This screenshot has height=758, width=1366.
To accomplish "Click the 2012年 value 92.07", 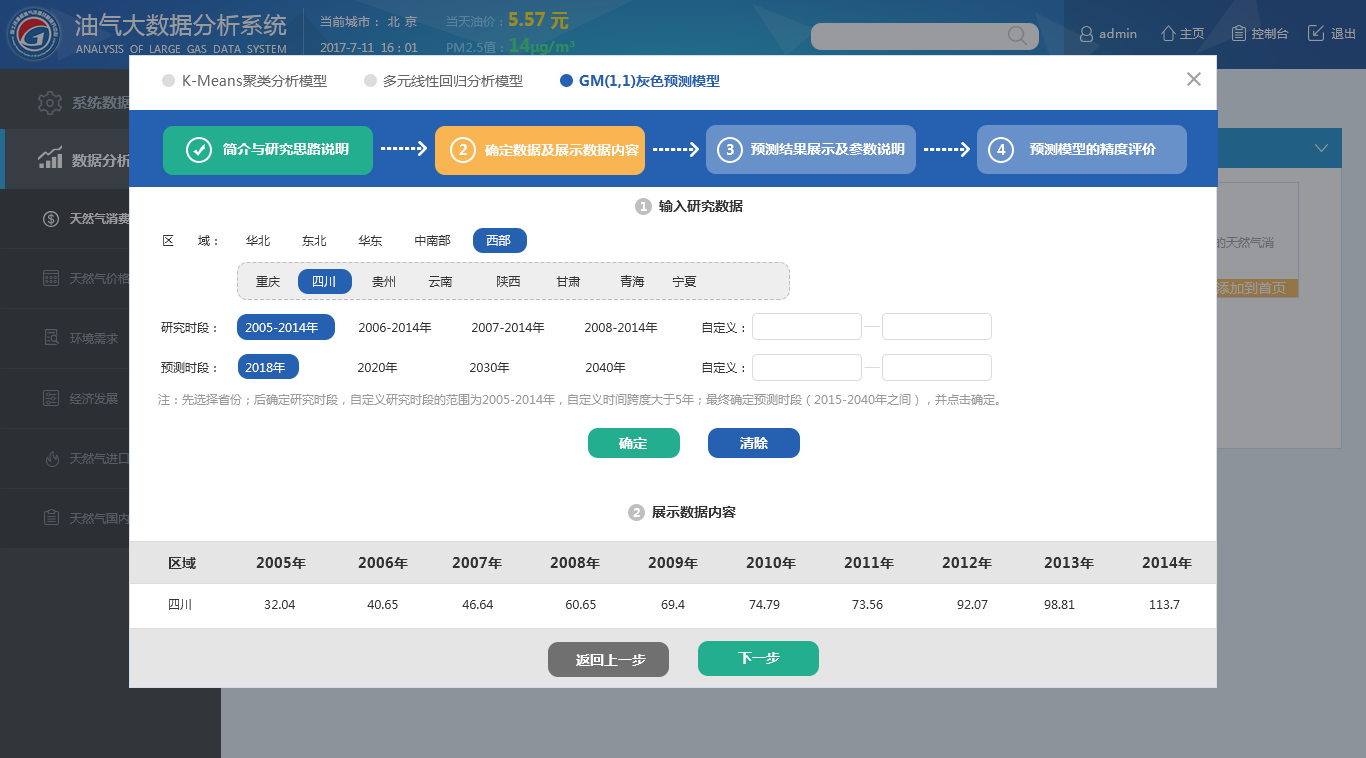I will 972,605.
